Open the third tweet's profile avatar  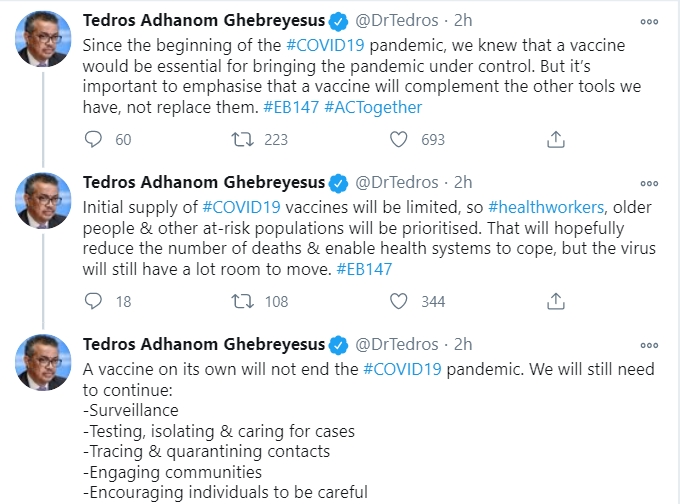(43, 365)
